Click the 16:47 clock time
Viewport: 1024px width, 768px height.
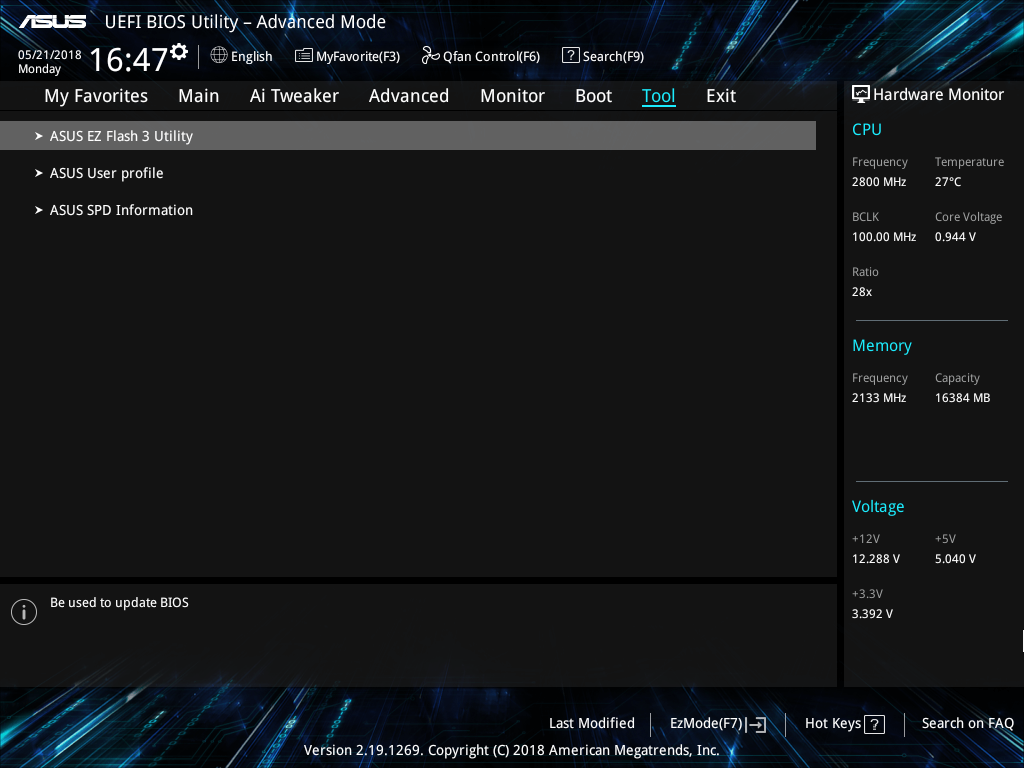[129, 59]
